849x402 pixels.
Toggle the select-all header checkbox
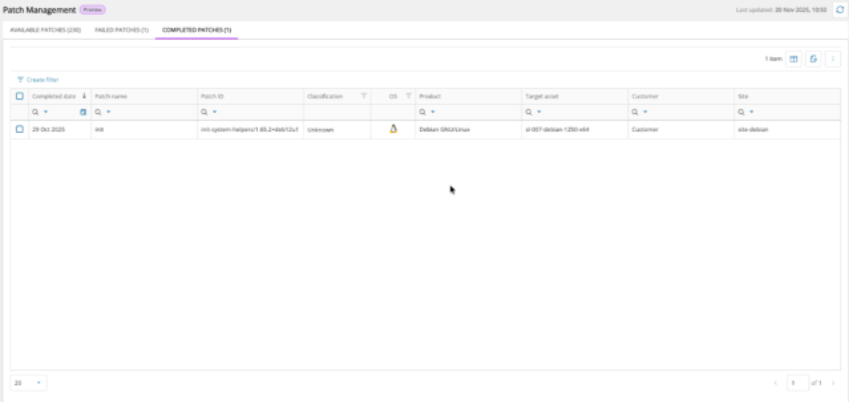pos(20,96)
